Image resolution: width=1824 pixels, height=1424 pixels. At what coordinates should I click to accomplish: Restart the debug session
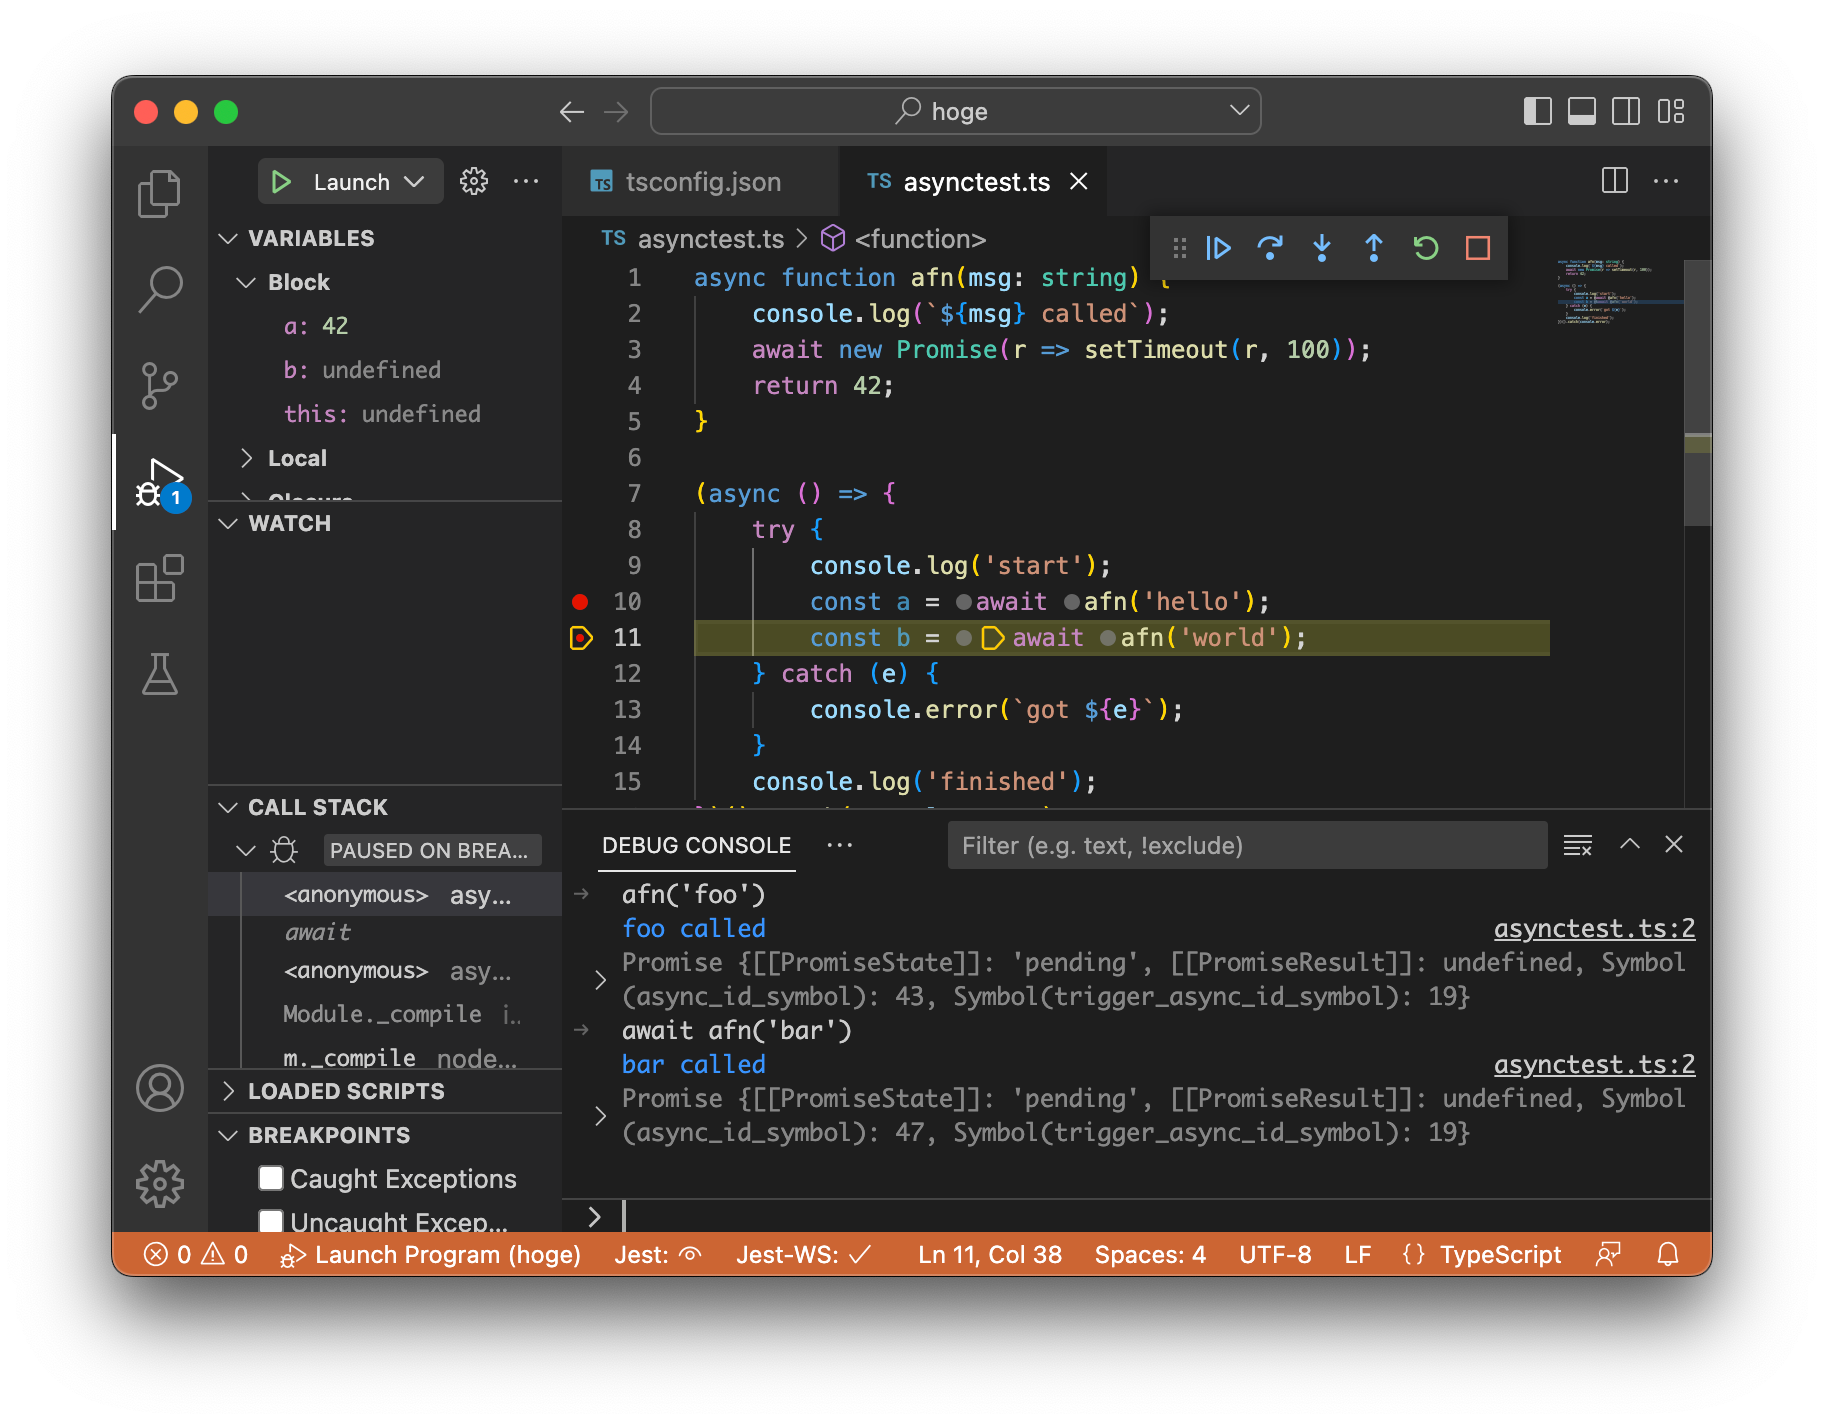(1426, 248)
